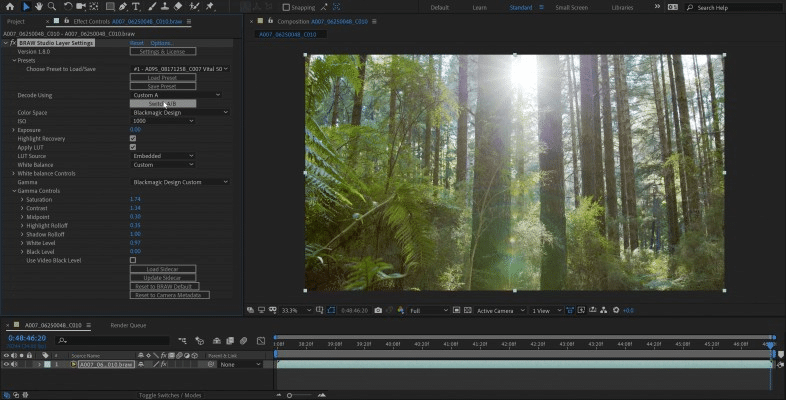Viewport: 786px width, 400px height.
Task: Open the LUT Source dropdown
Action: pyautogui.click(x=163, y=156)
